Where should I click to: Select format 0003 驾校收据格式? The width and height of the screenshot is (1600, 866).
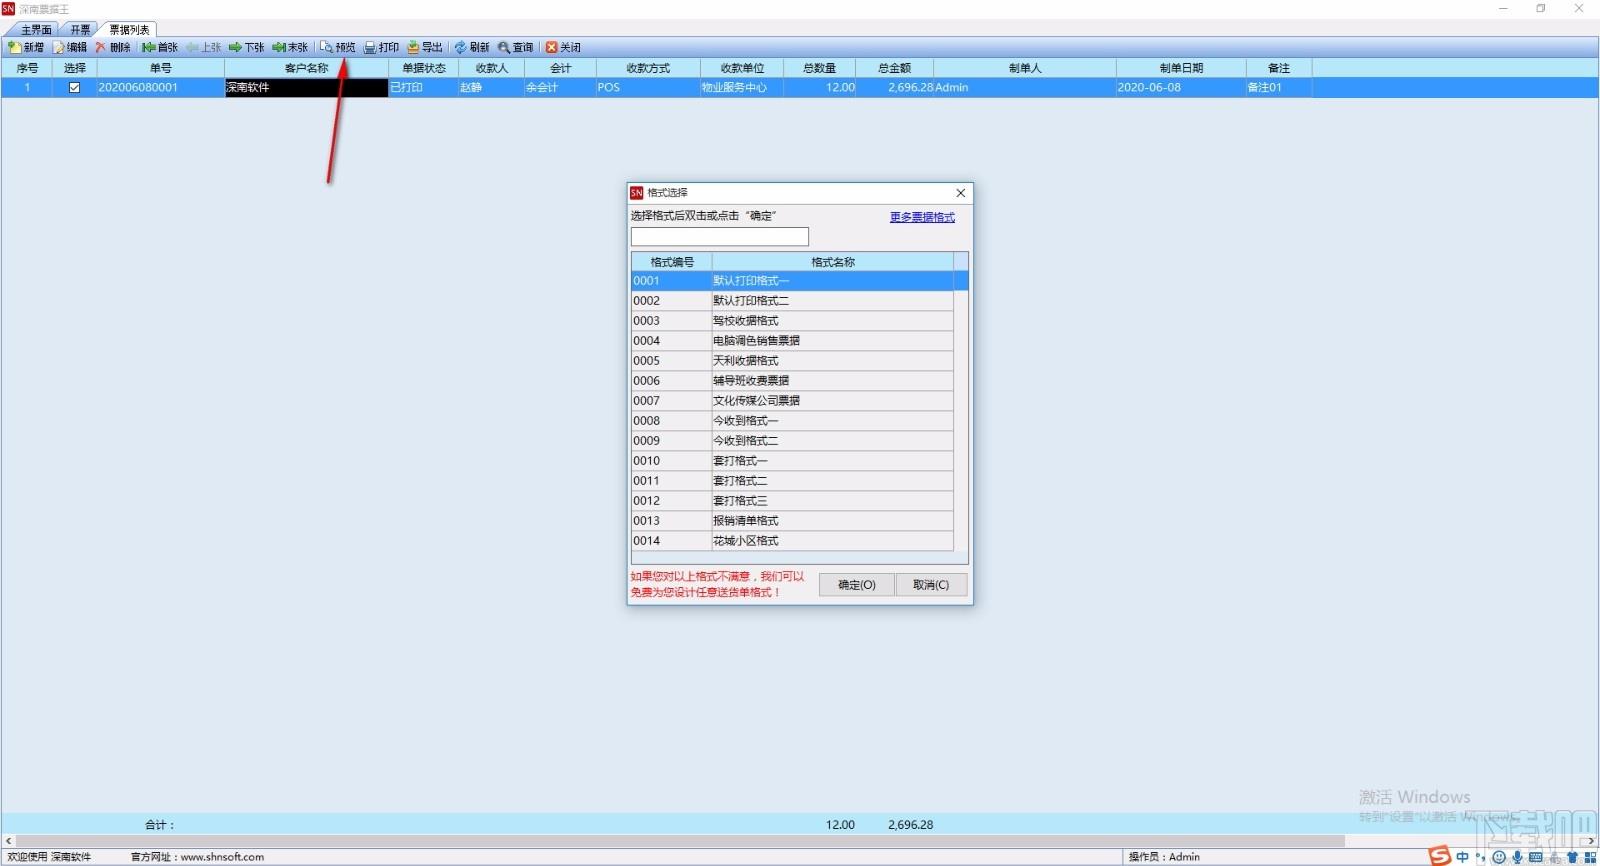pos(792,321)
